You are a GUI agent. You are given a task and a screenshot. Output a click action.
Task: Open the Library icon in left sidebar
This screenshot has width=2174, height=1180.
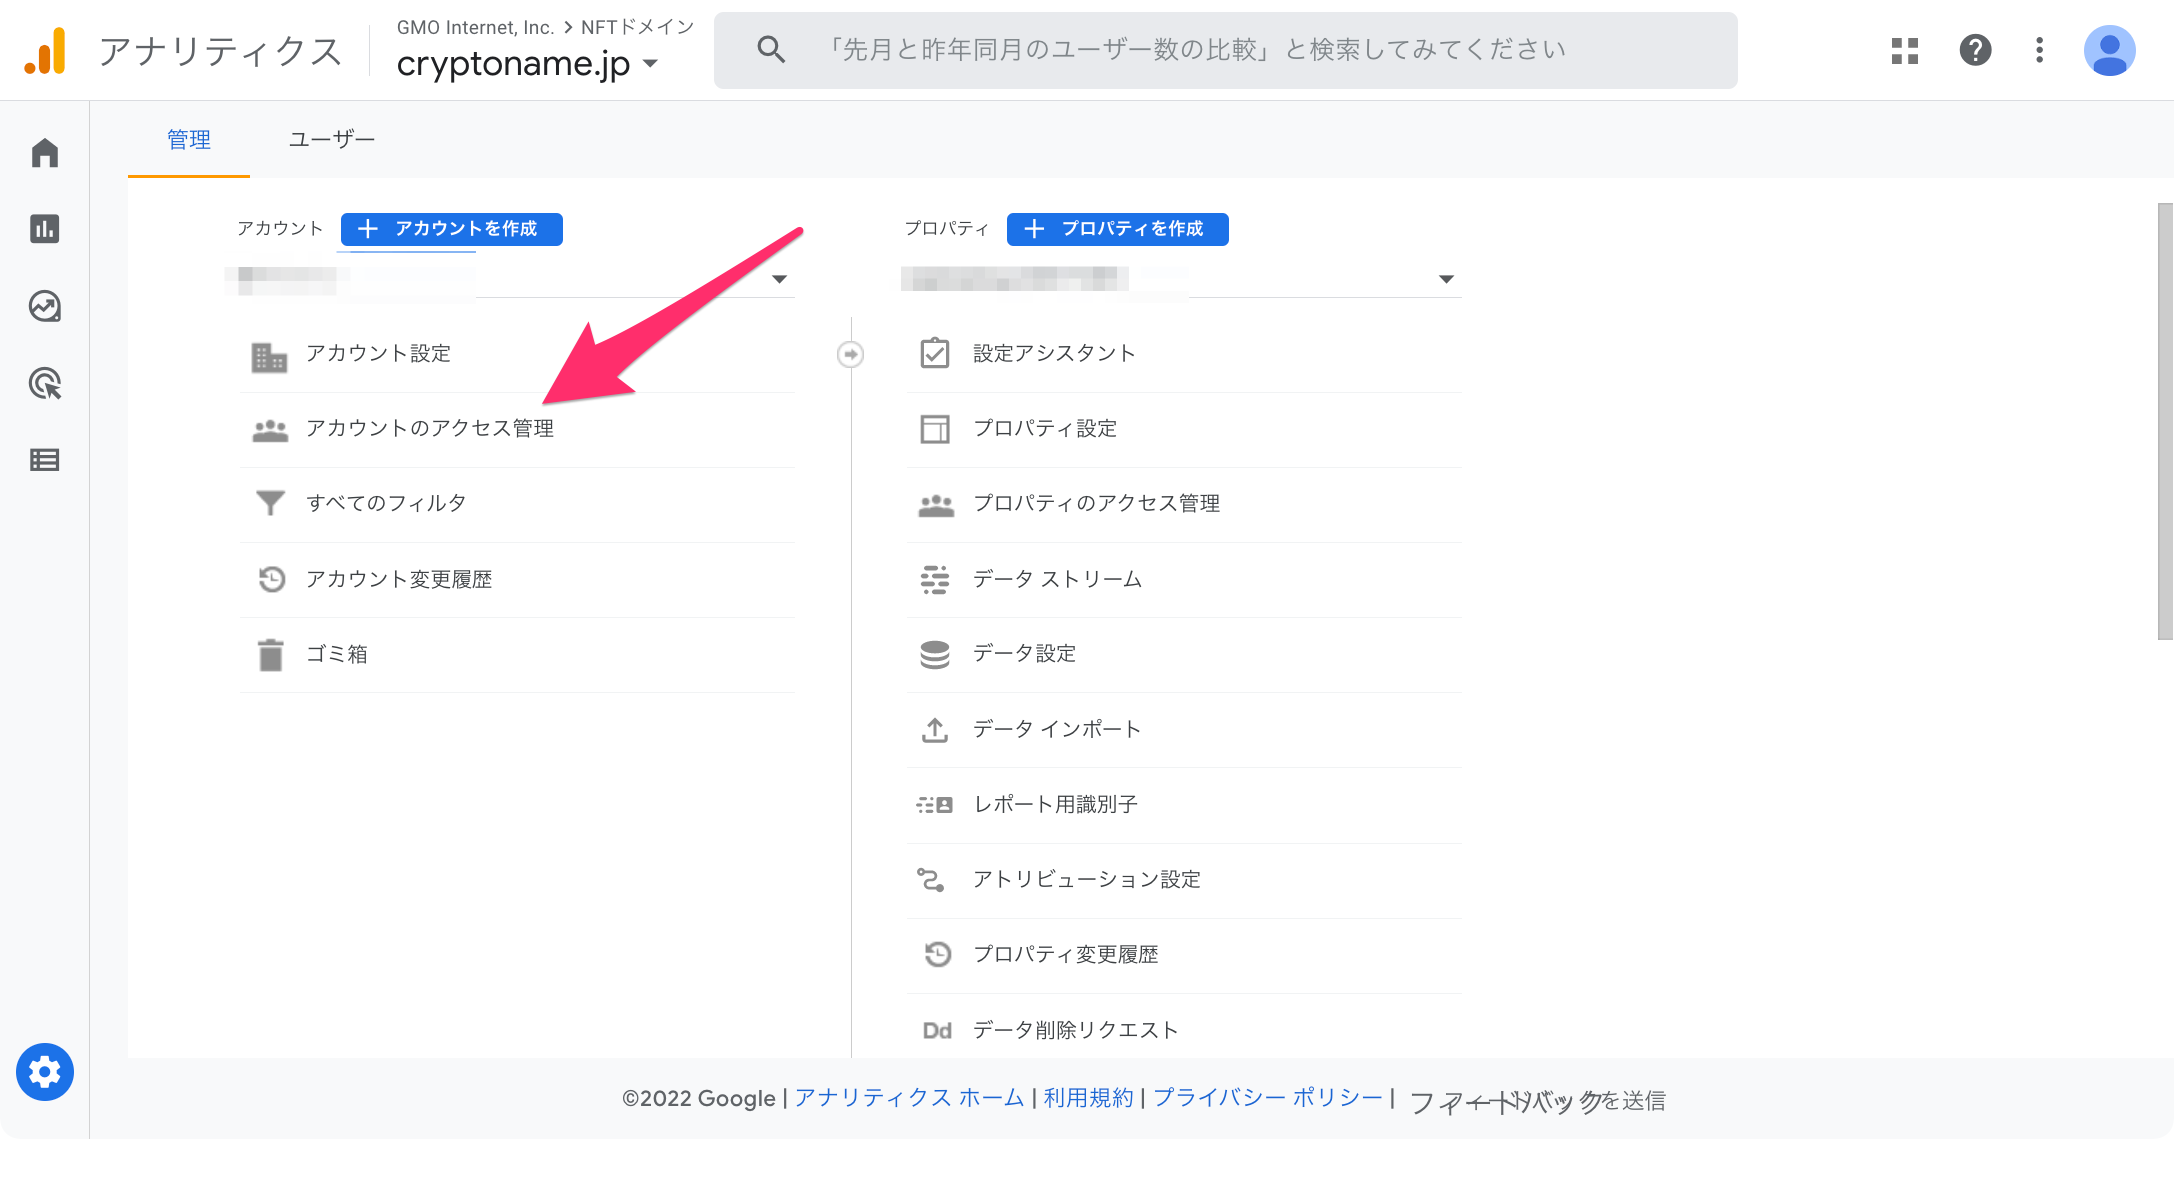point(44,460)
